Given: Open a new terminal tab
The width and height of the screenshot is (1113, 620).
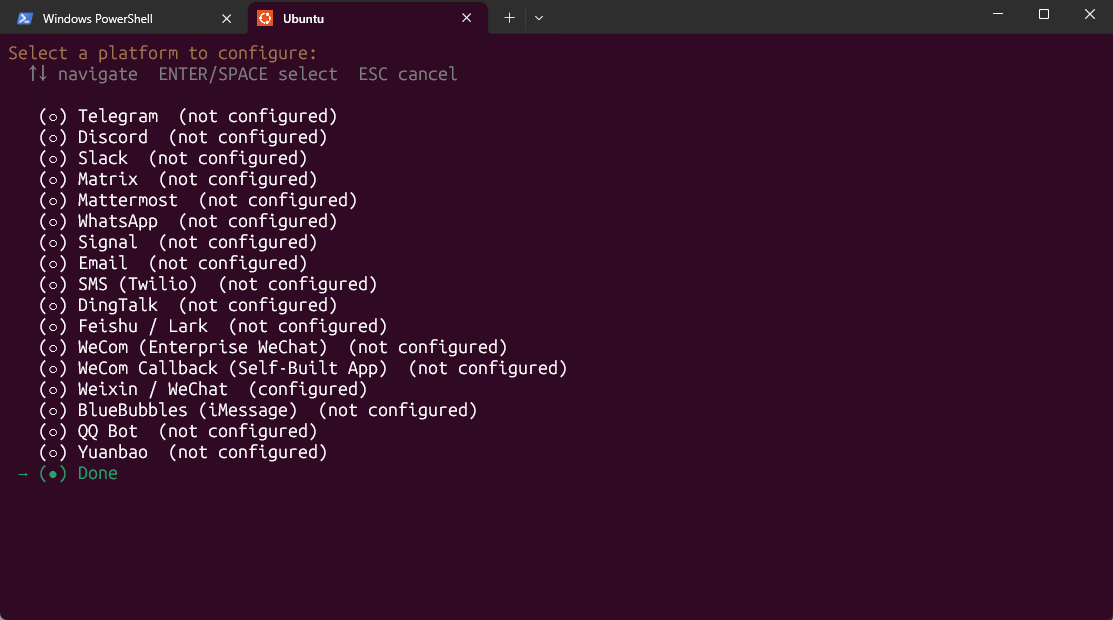Looking at the screenshot, I should click(509, 18).
